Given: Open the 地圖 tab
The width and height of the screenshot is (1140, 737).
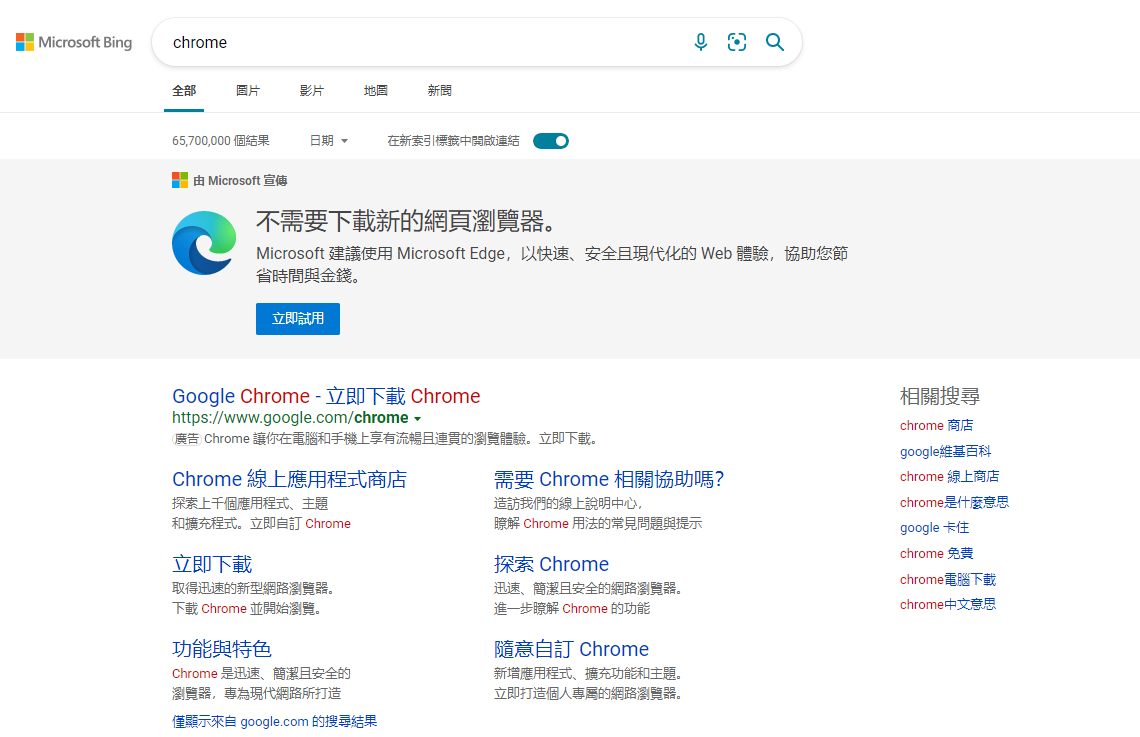Looking at the screenshot, I should click(x=376, y=91).
